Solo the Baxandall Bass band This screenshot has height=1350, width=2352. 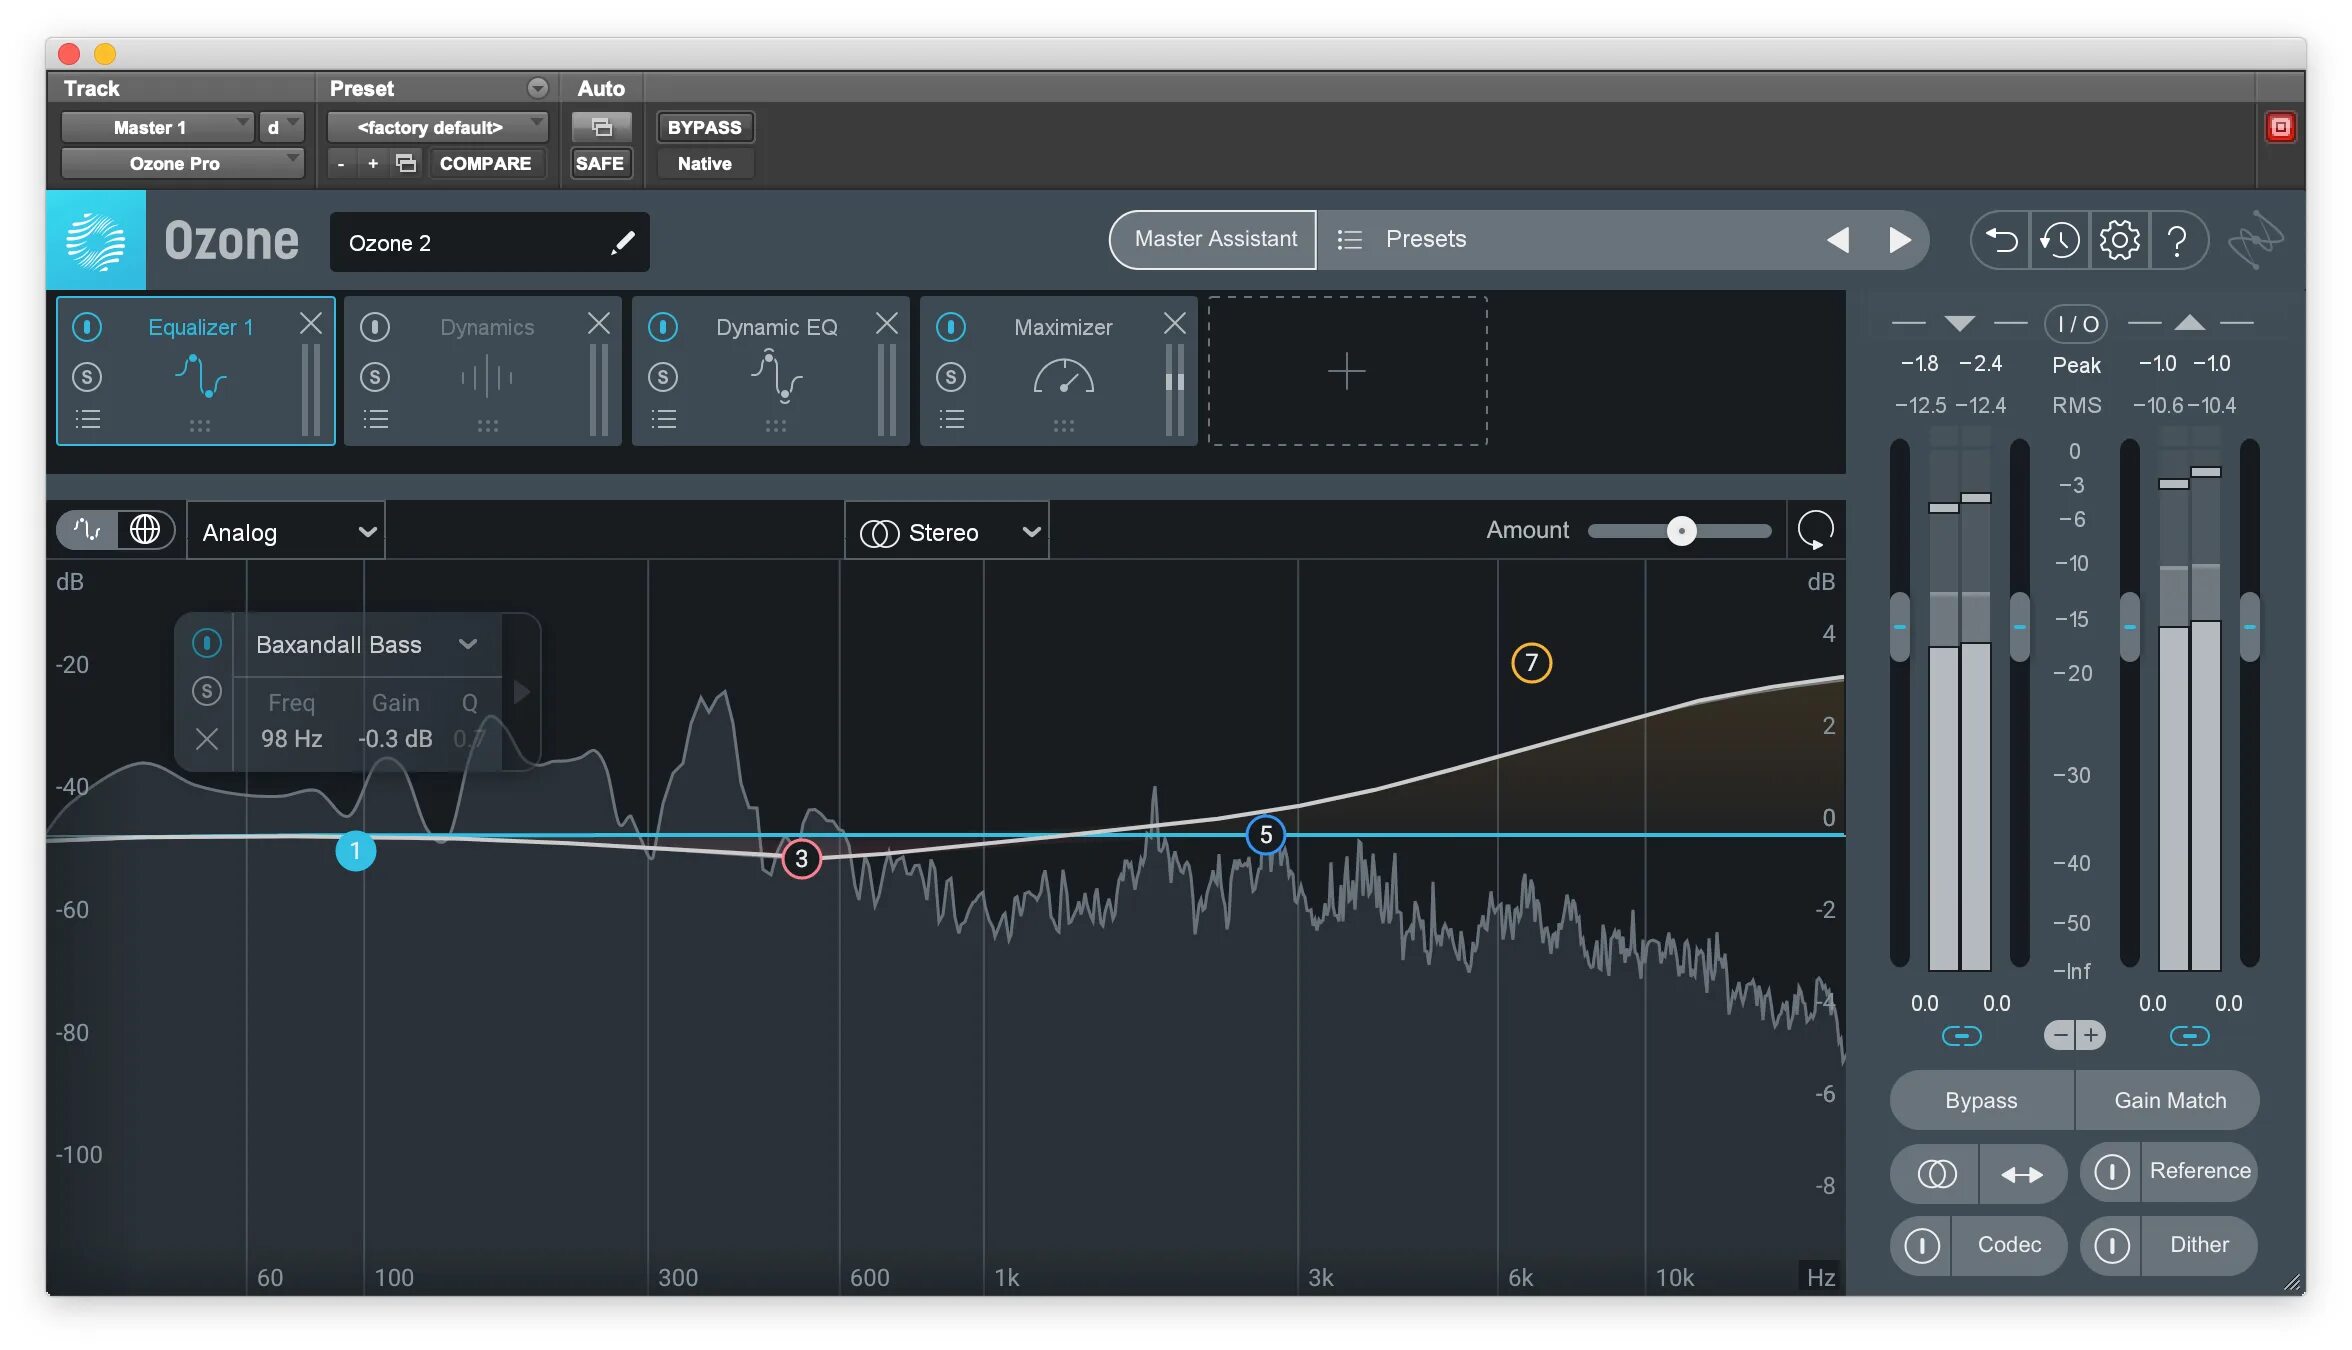click(206, 691)
